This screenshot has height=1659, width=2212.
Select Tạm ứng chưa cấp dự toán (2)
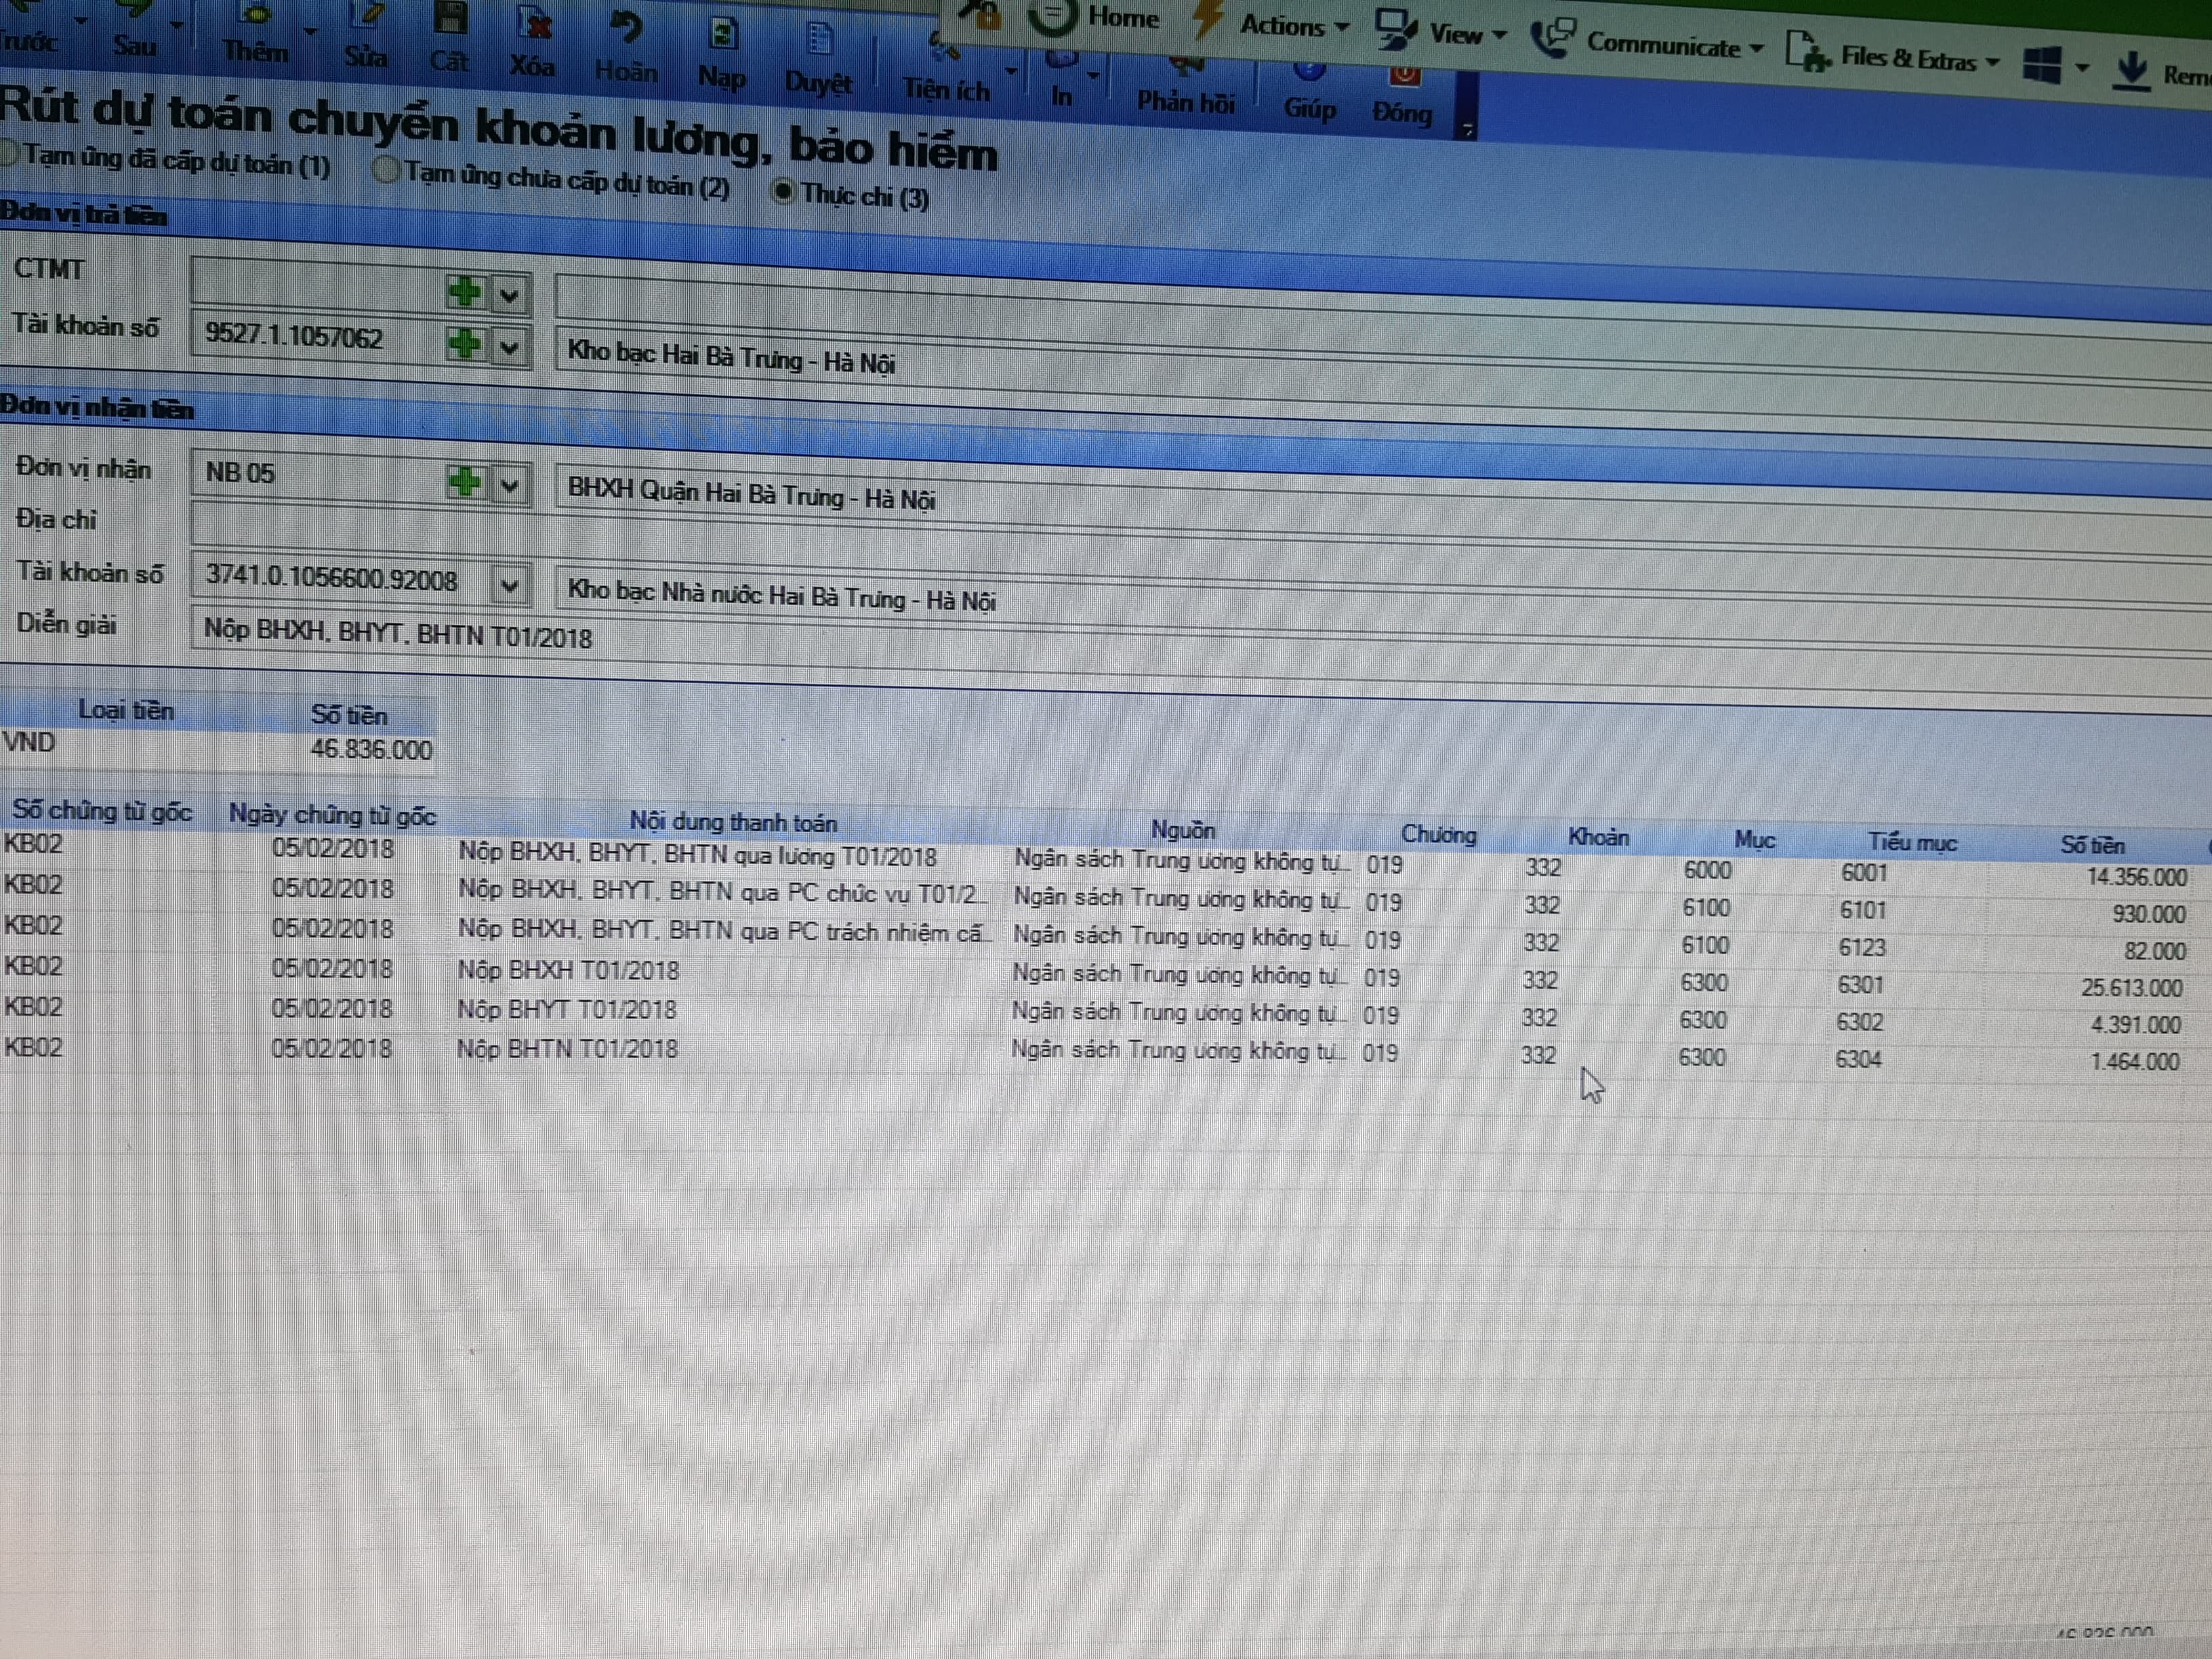[x=550, y=179]
